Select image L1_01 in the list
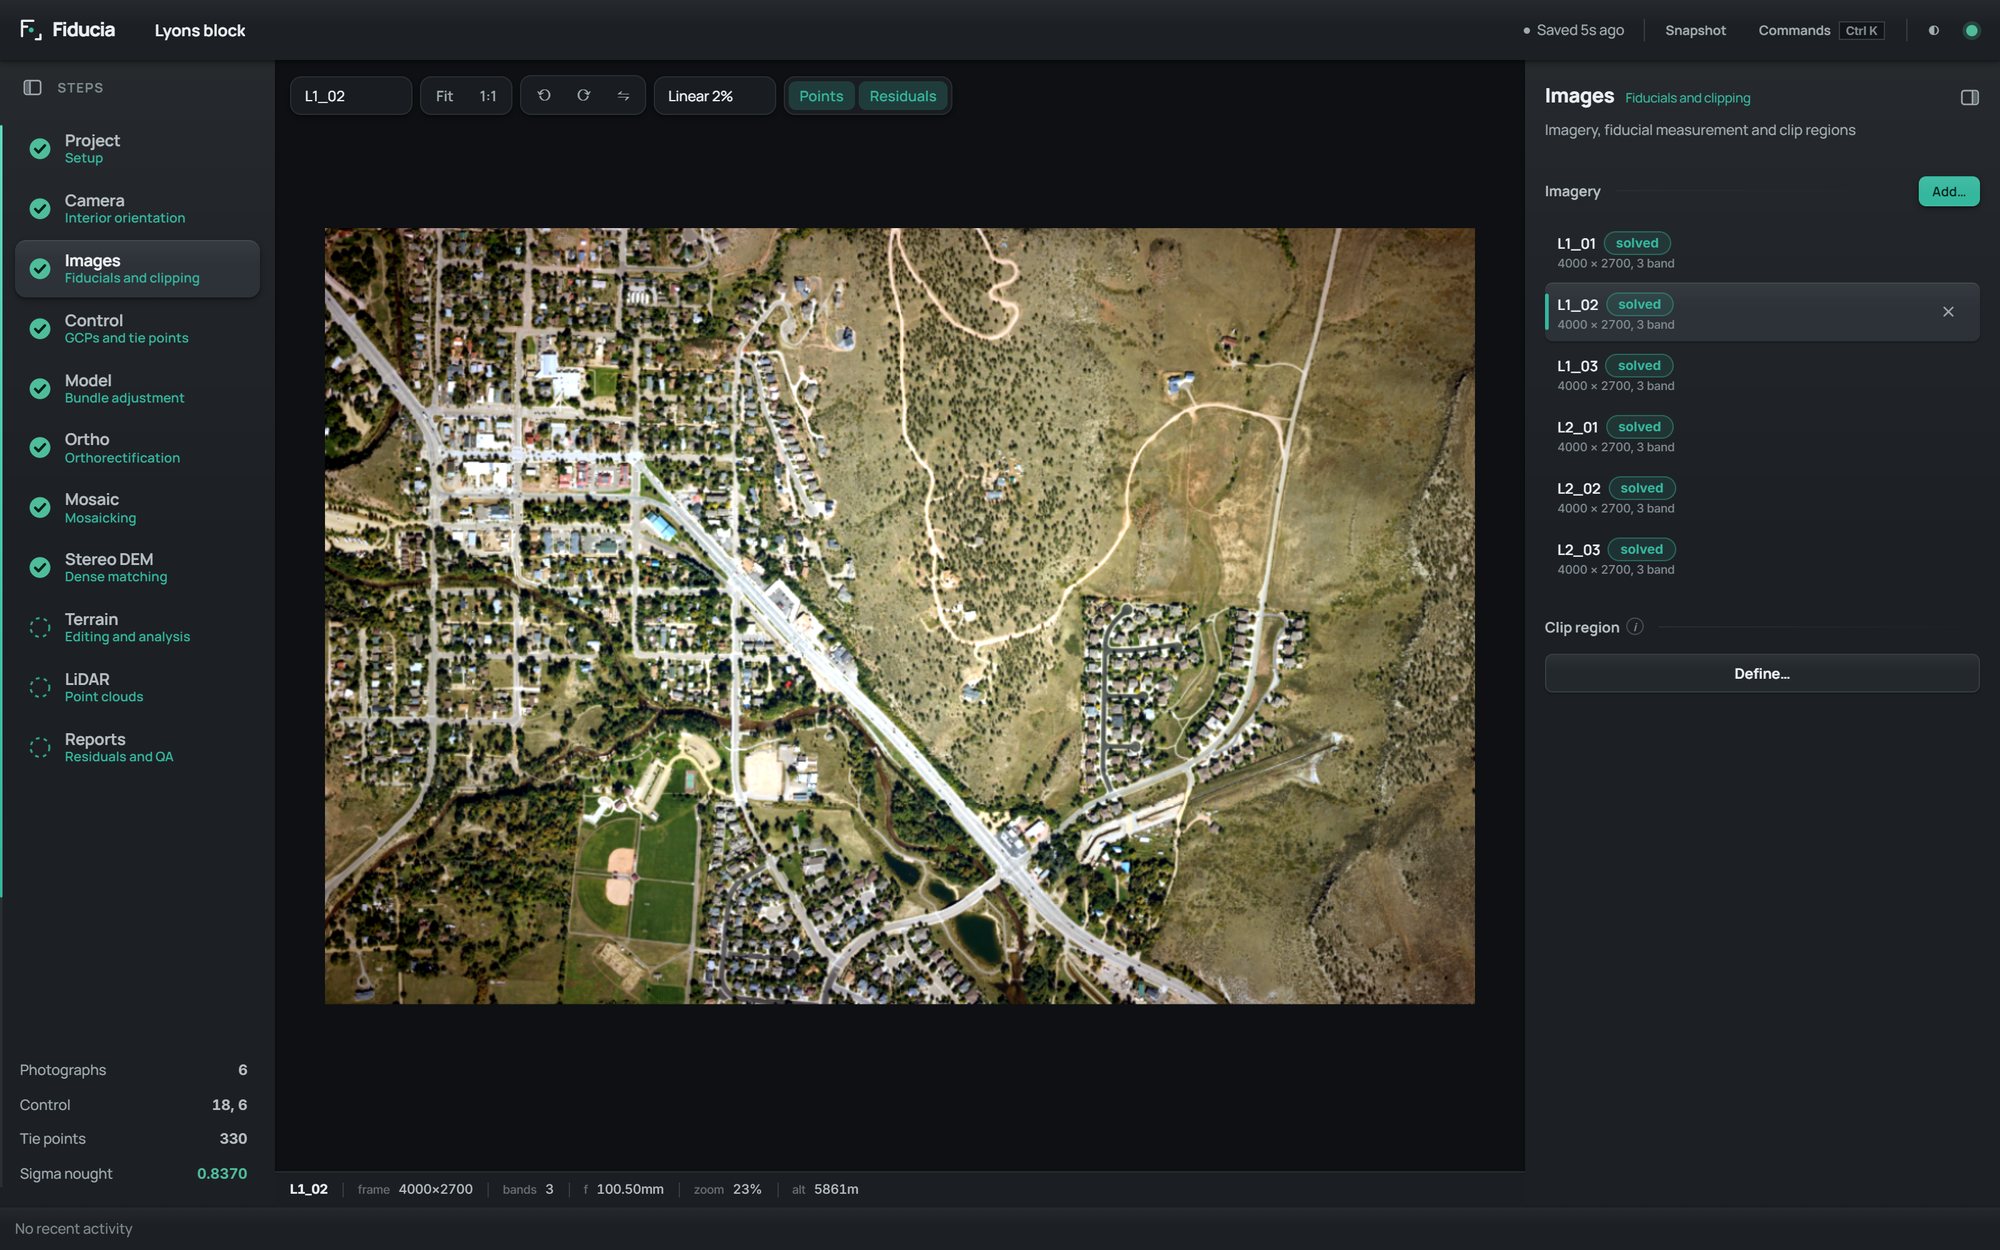The width and height of the screenshot is (2000, 1250). tap(1762, 252)
